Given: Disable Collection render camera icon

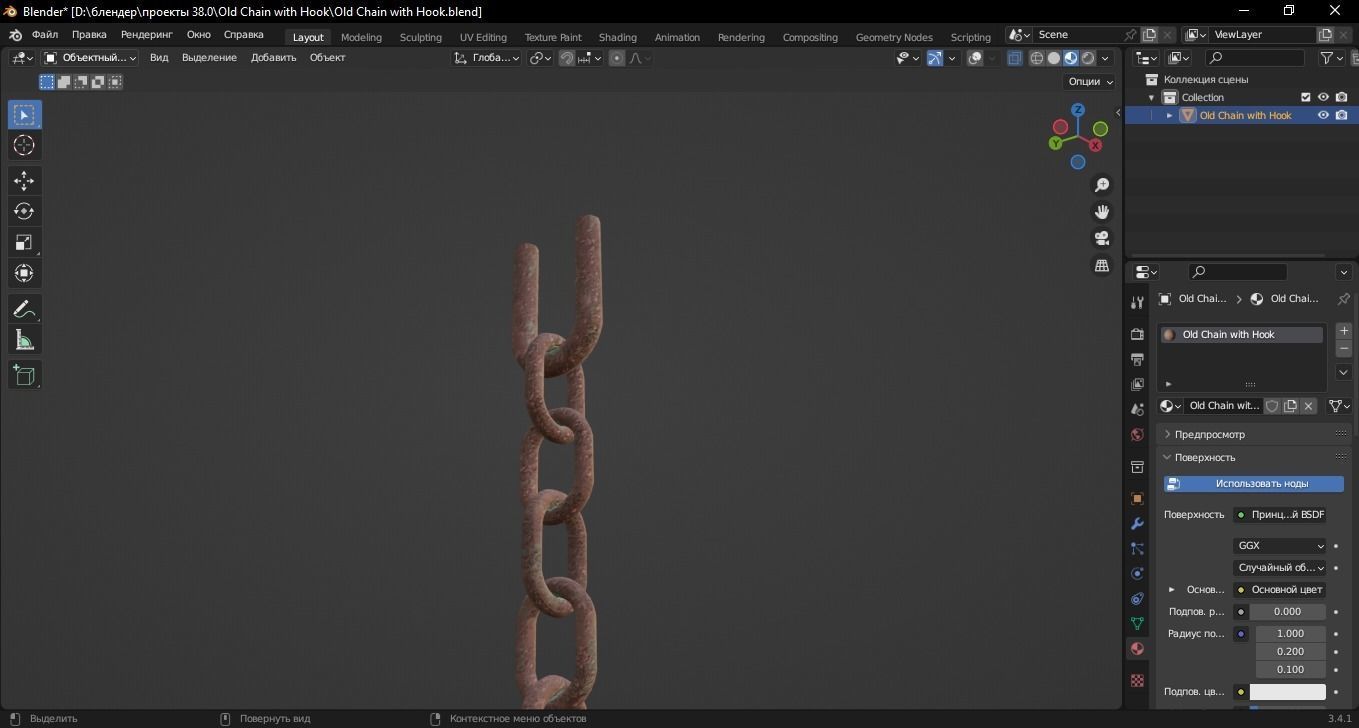Looking at the screenshot, I should pyautogui.click(x=1341, y=97).
